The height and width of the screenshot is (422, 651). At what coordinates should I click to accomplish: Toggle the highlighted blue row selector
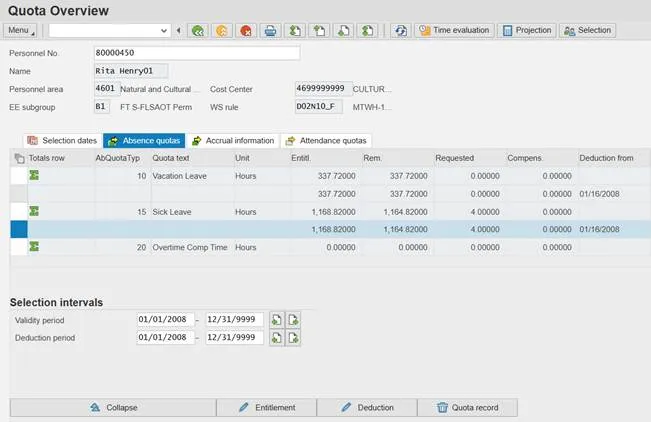click(x=18, y=229)
